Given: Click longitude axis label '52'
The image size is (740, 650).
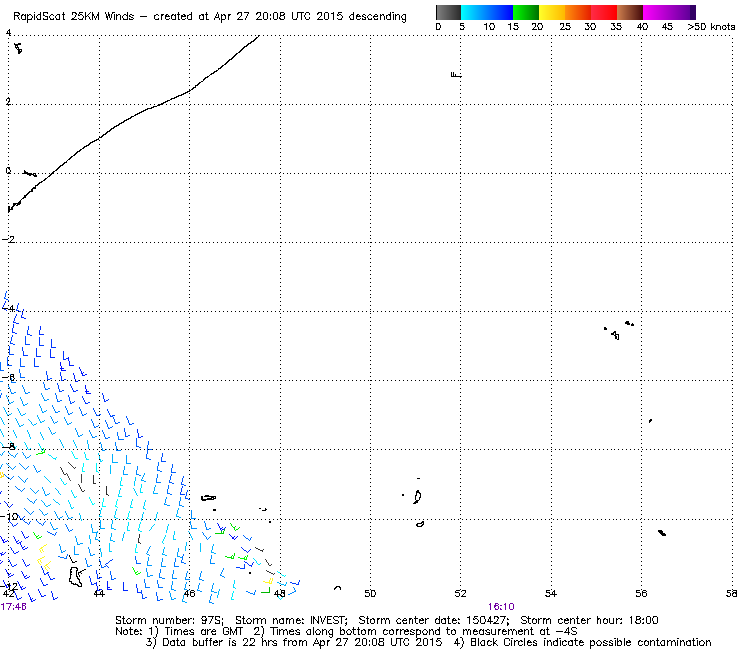Looking at the screenshot, I should click(x=461, y=593).
